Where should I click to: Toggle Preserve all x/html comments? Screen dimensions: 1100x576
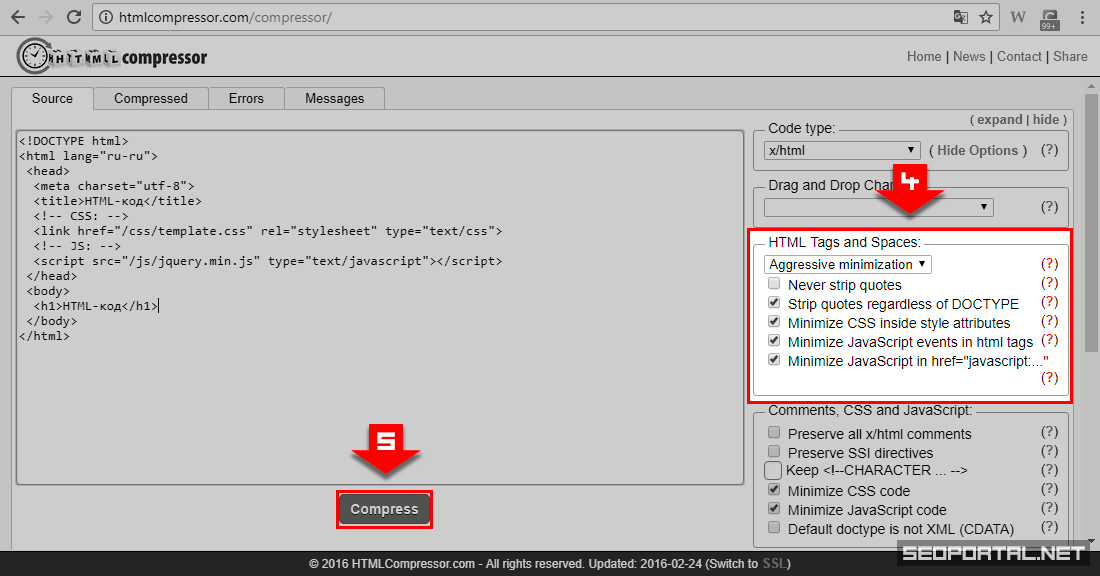[x=774, y=433]
